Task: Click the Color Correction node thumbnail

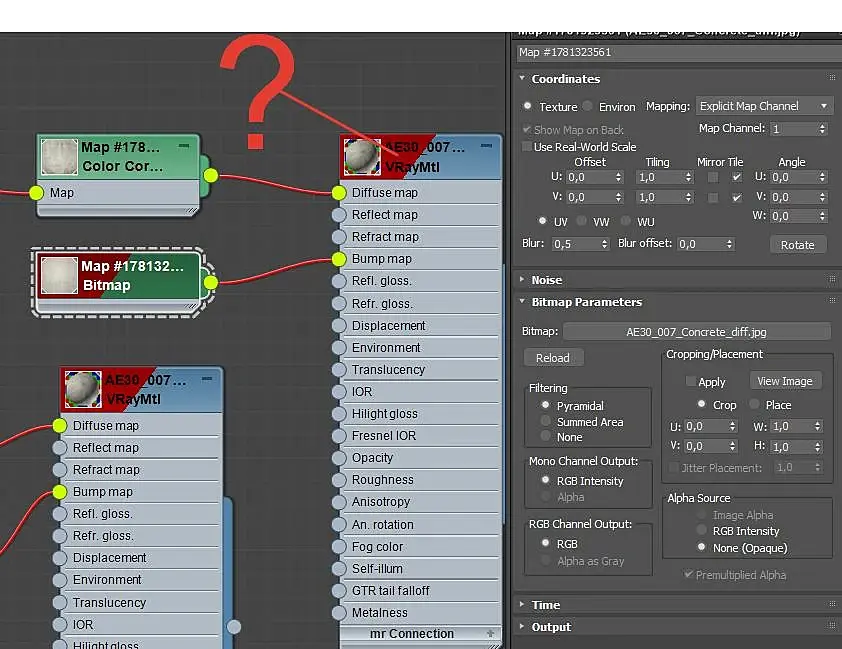Action: coord(59,157)
